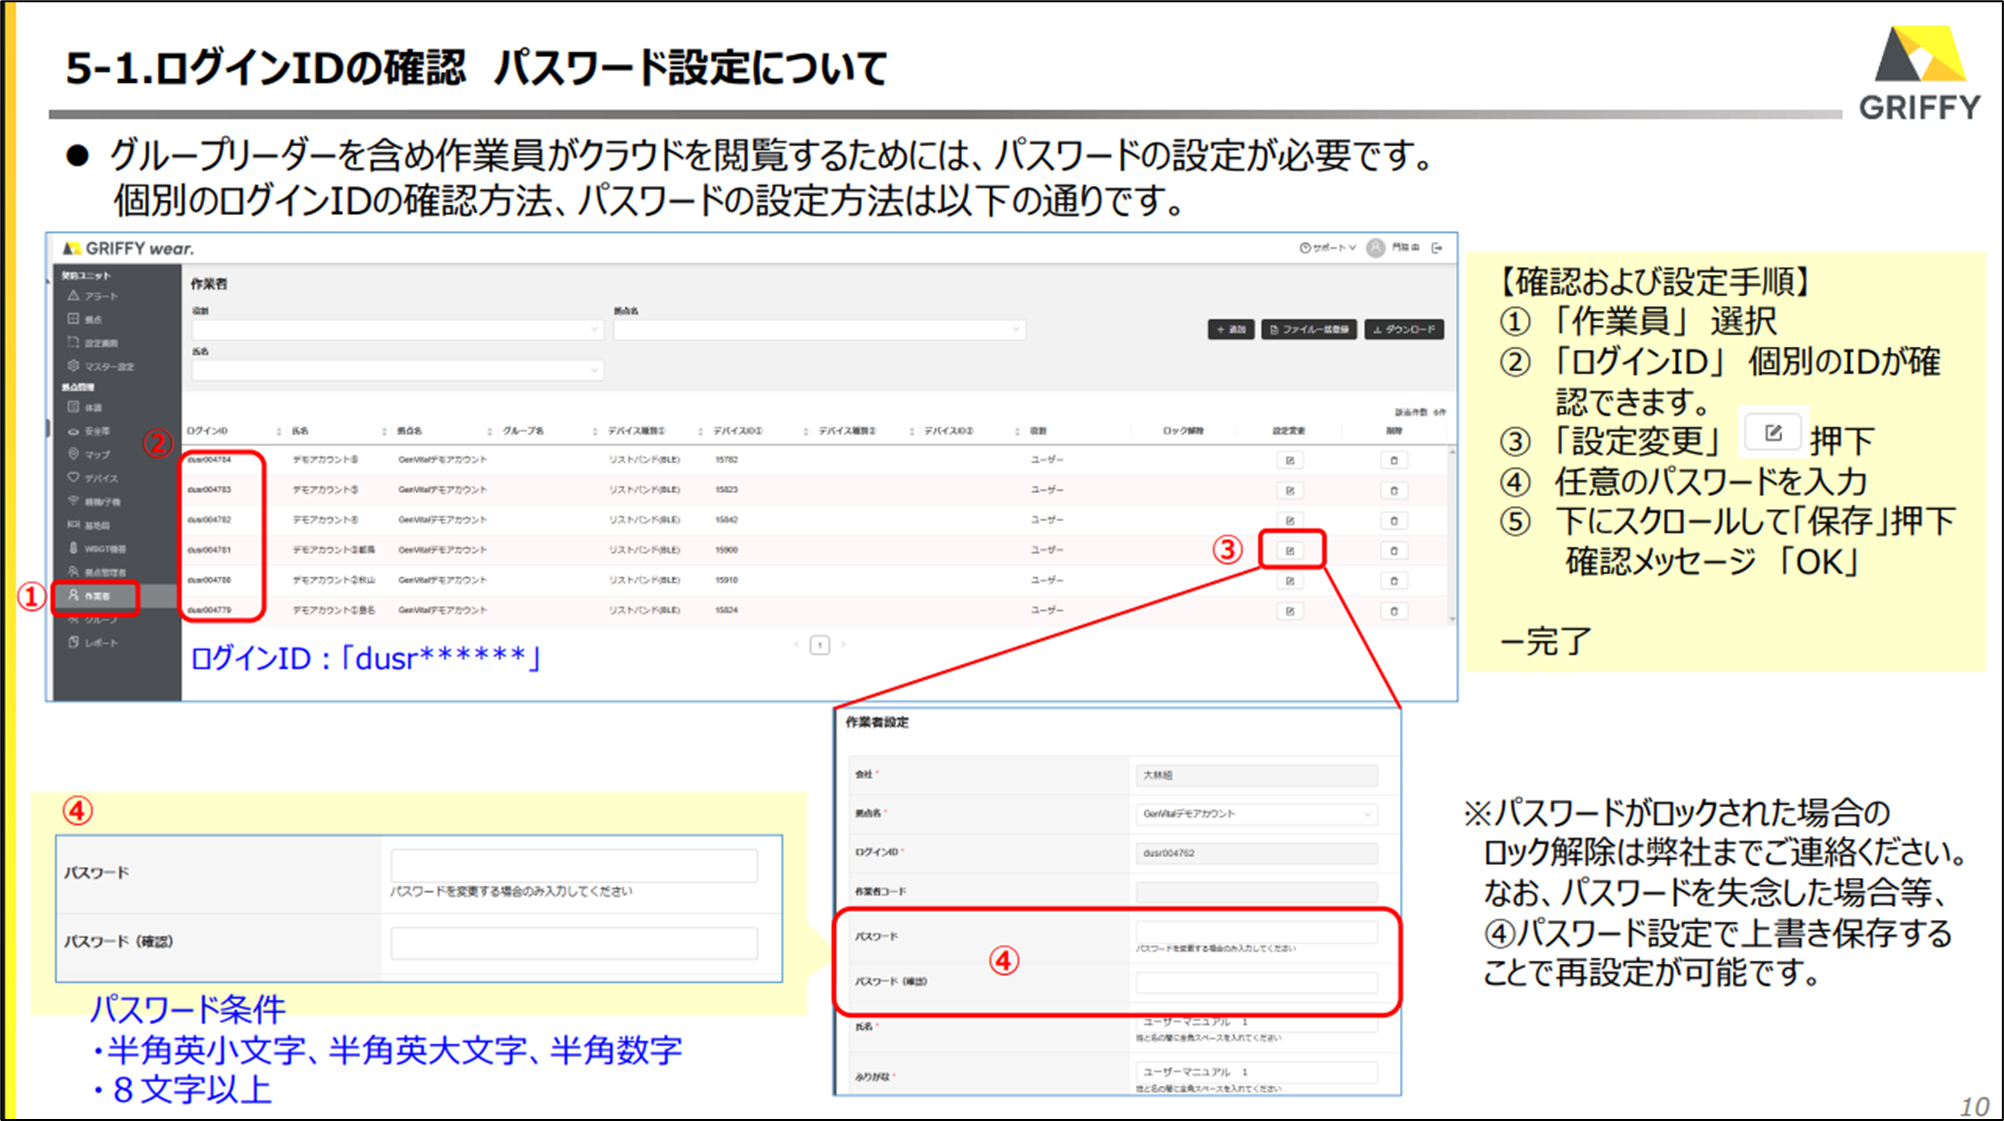Click the edit icon in the dusr004784 row
2004x1121 pixels.
[x=1290, y=460]
